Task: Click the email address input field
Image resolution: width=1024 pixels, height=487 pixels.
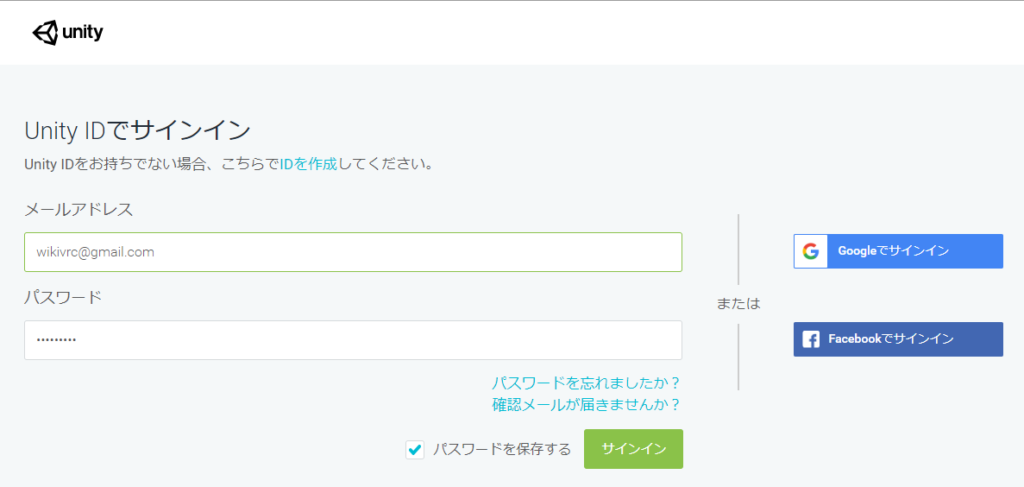Action: [x=353, y=252]
